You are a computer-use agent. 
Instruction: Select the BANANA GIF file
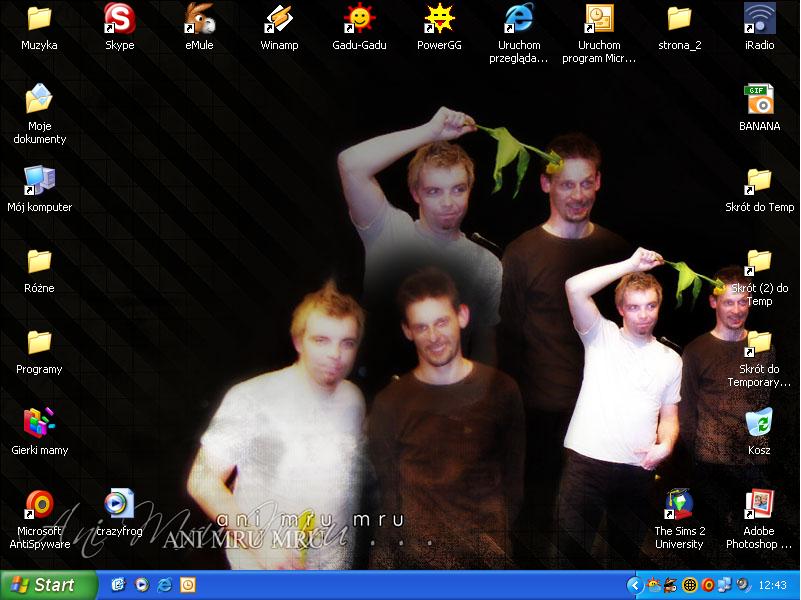pos(759,108)
